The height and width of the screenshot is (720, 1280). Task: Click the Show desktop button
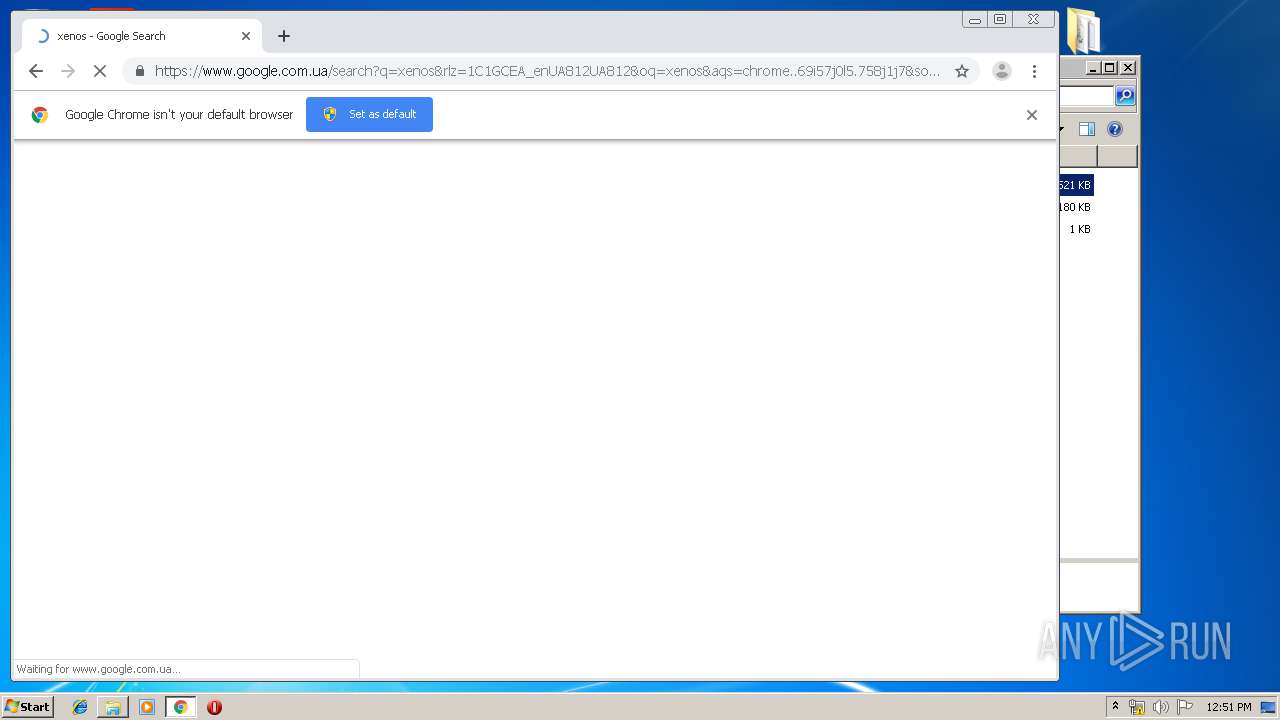[1269, 707]
